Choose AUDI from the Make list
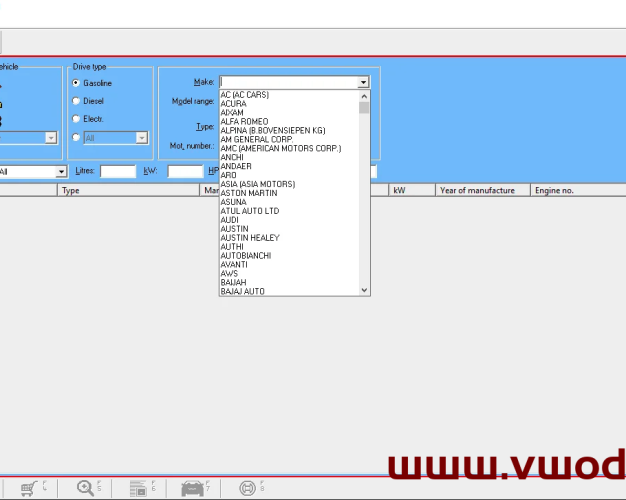This screenshot has height=500, width=626. click(289, 220)
